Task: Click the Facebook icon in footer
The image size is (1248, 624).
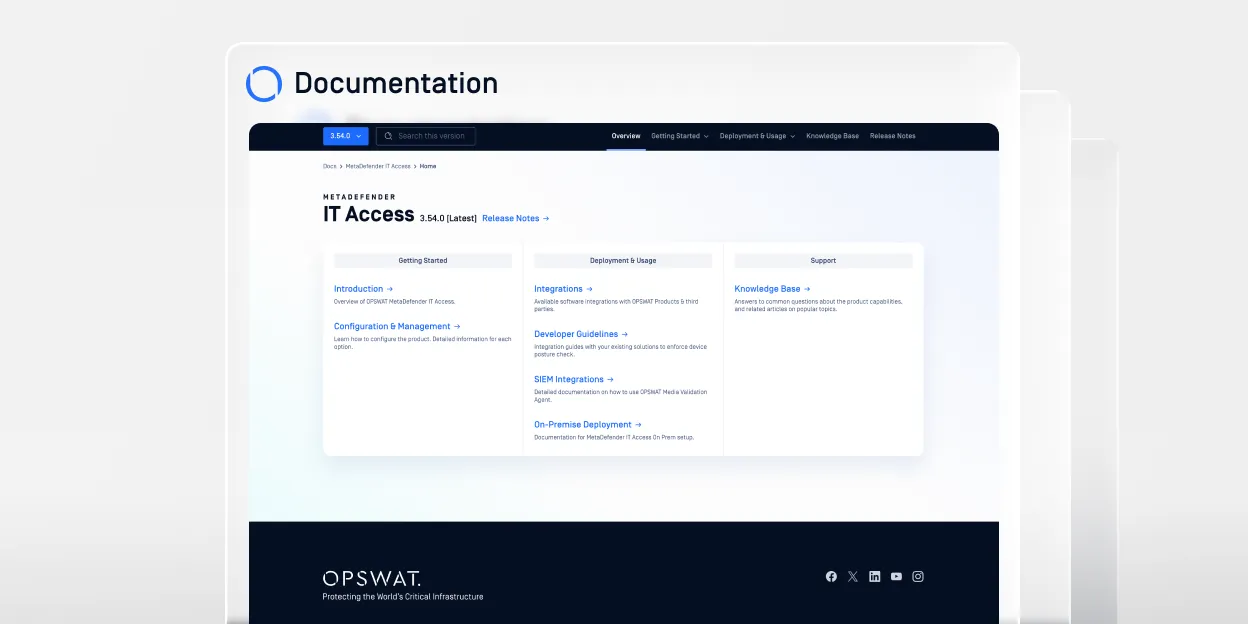Action: click(831, 577)
